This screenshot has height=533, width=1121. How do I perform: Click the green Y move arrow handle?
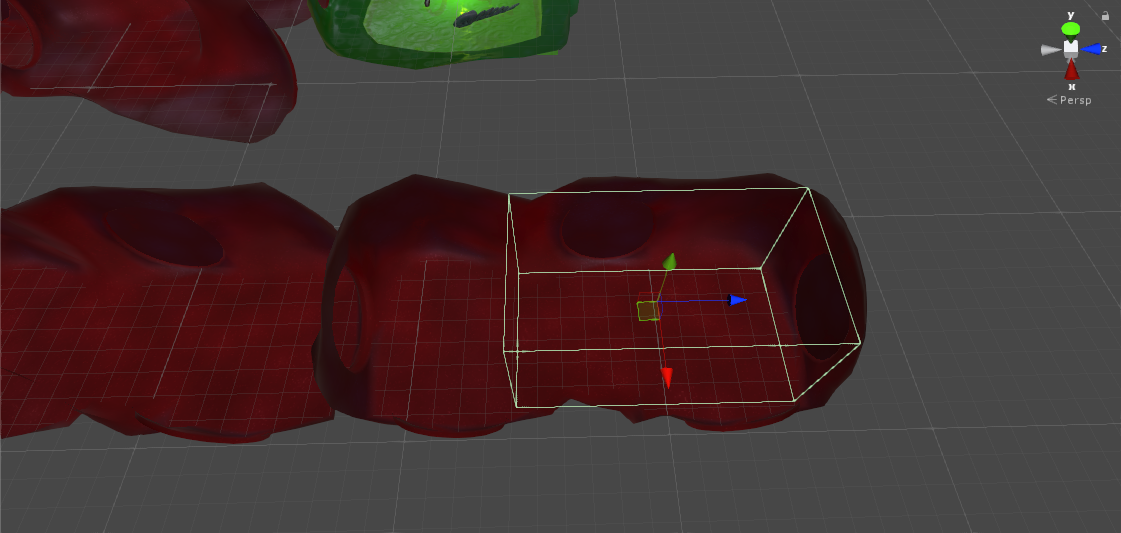coord(670,262)
